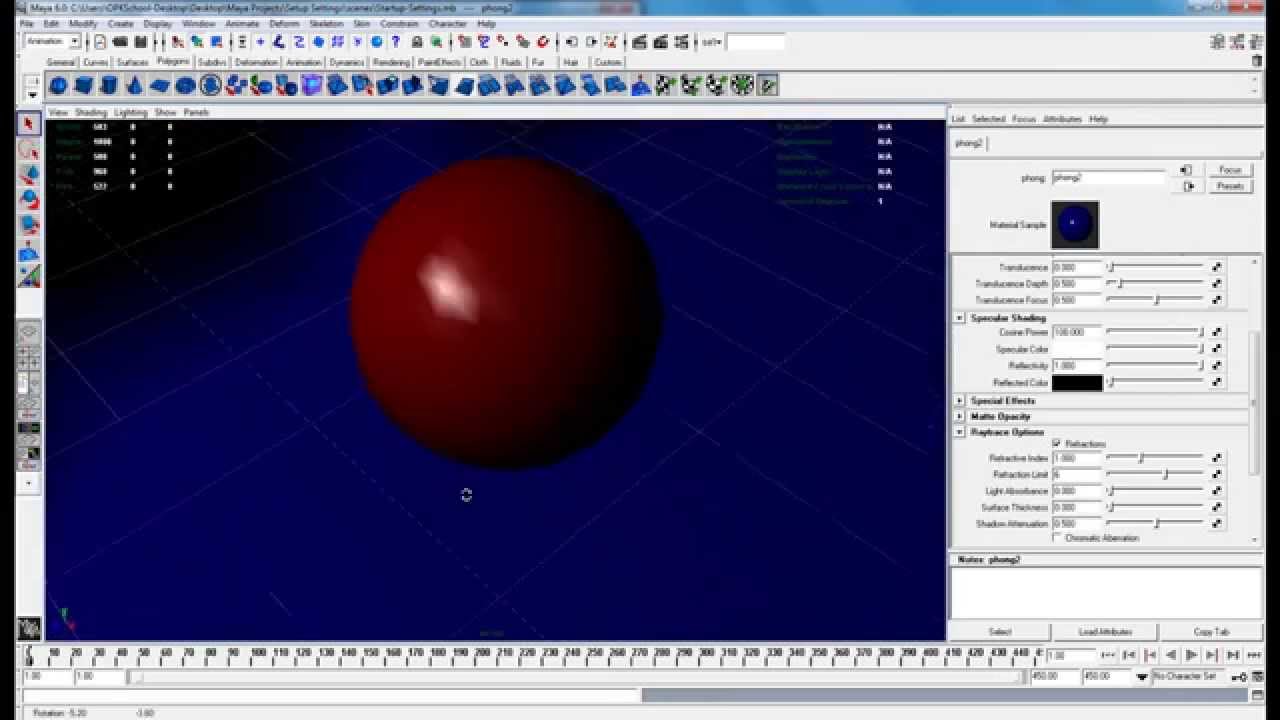This screenshot has height=720, width=1280.
Task: Click the go to input connection icon
Action: tap(1187, 171)
